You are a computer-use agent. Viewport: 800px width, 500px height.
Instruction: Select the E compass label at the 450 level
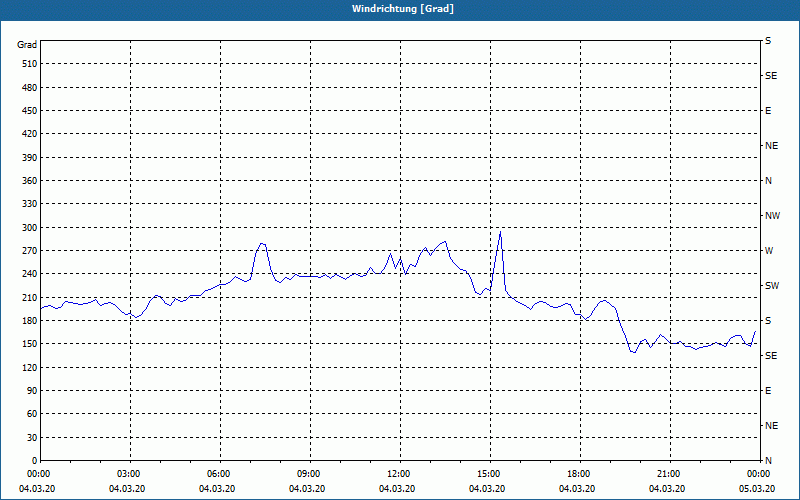pos(768,111)
